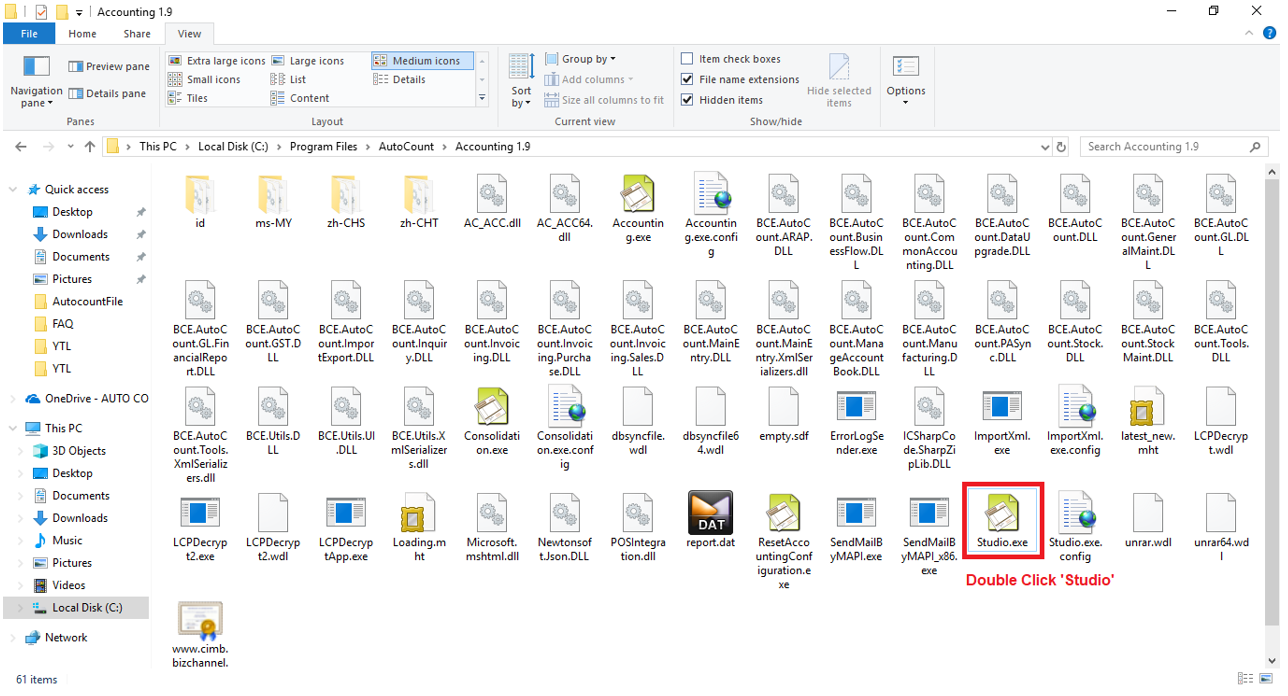1288x696 pixels.
Task: Switch layout to Tiles view
Action: pos(189,98)
